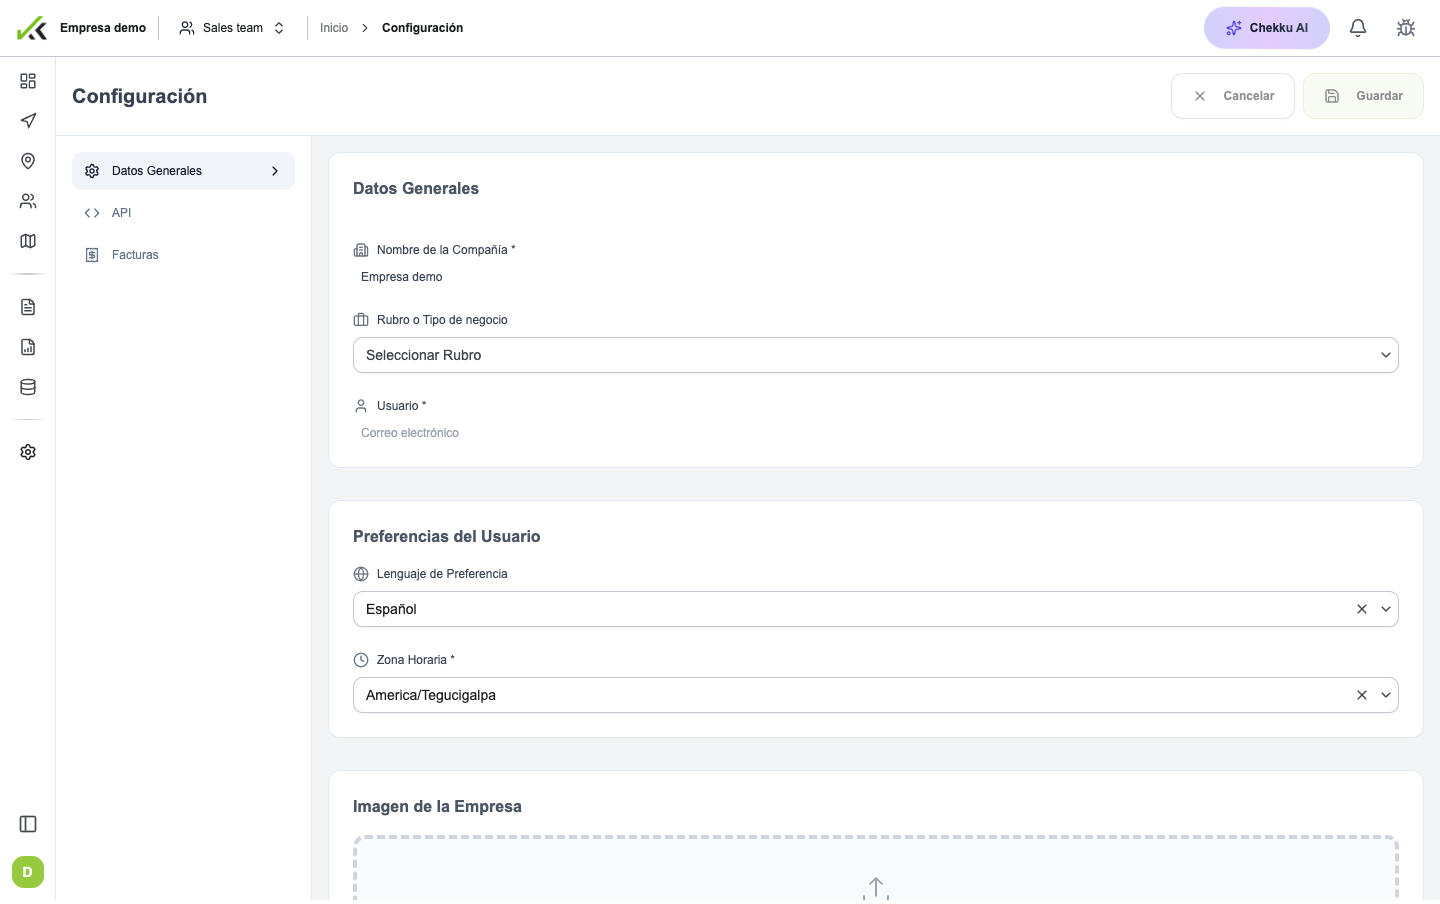Open the folded map icon in the sidebar

pos(28,241)
